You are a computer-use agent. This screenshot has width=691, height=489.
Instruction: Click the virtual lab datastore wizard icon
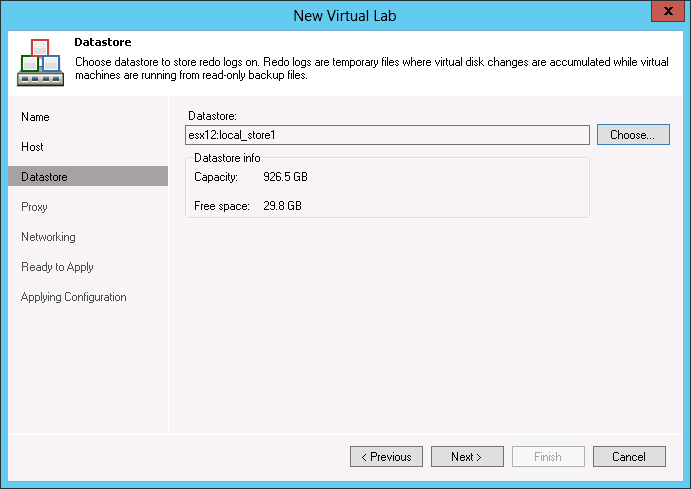[40, 62]
